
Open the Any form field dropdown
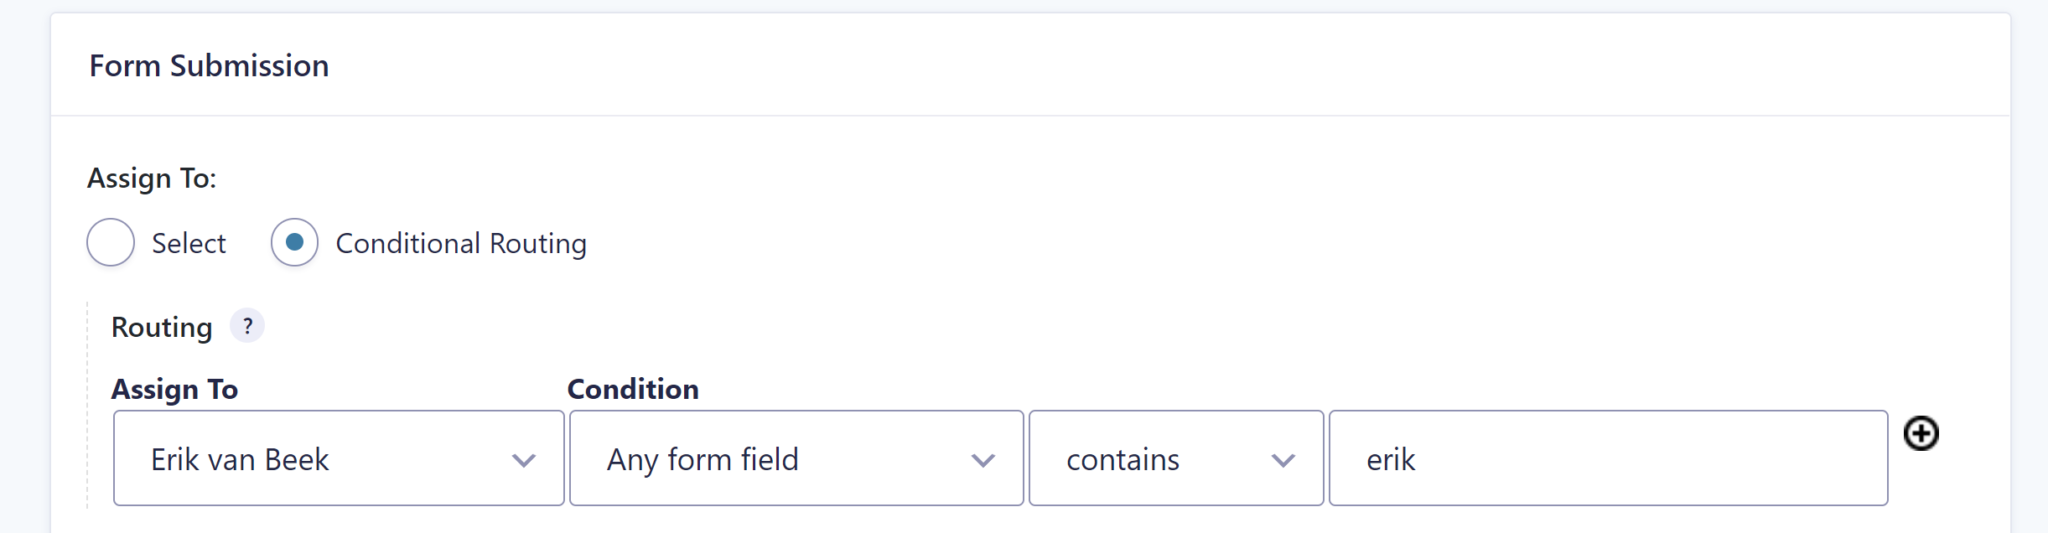(x=796, y=458)
